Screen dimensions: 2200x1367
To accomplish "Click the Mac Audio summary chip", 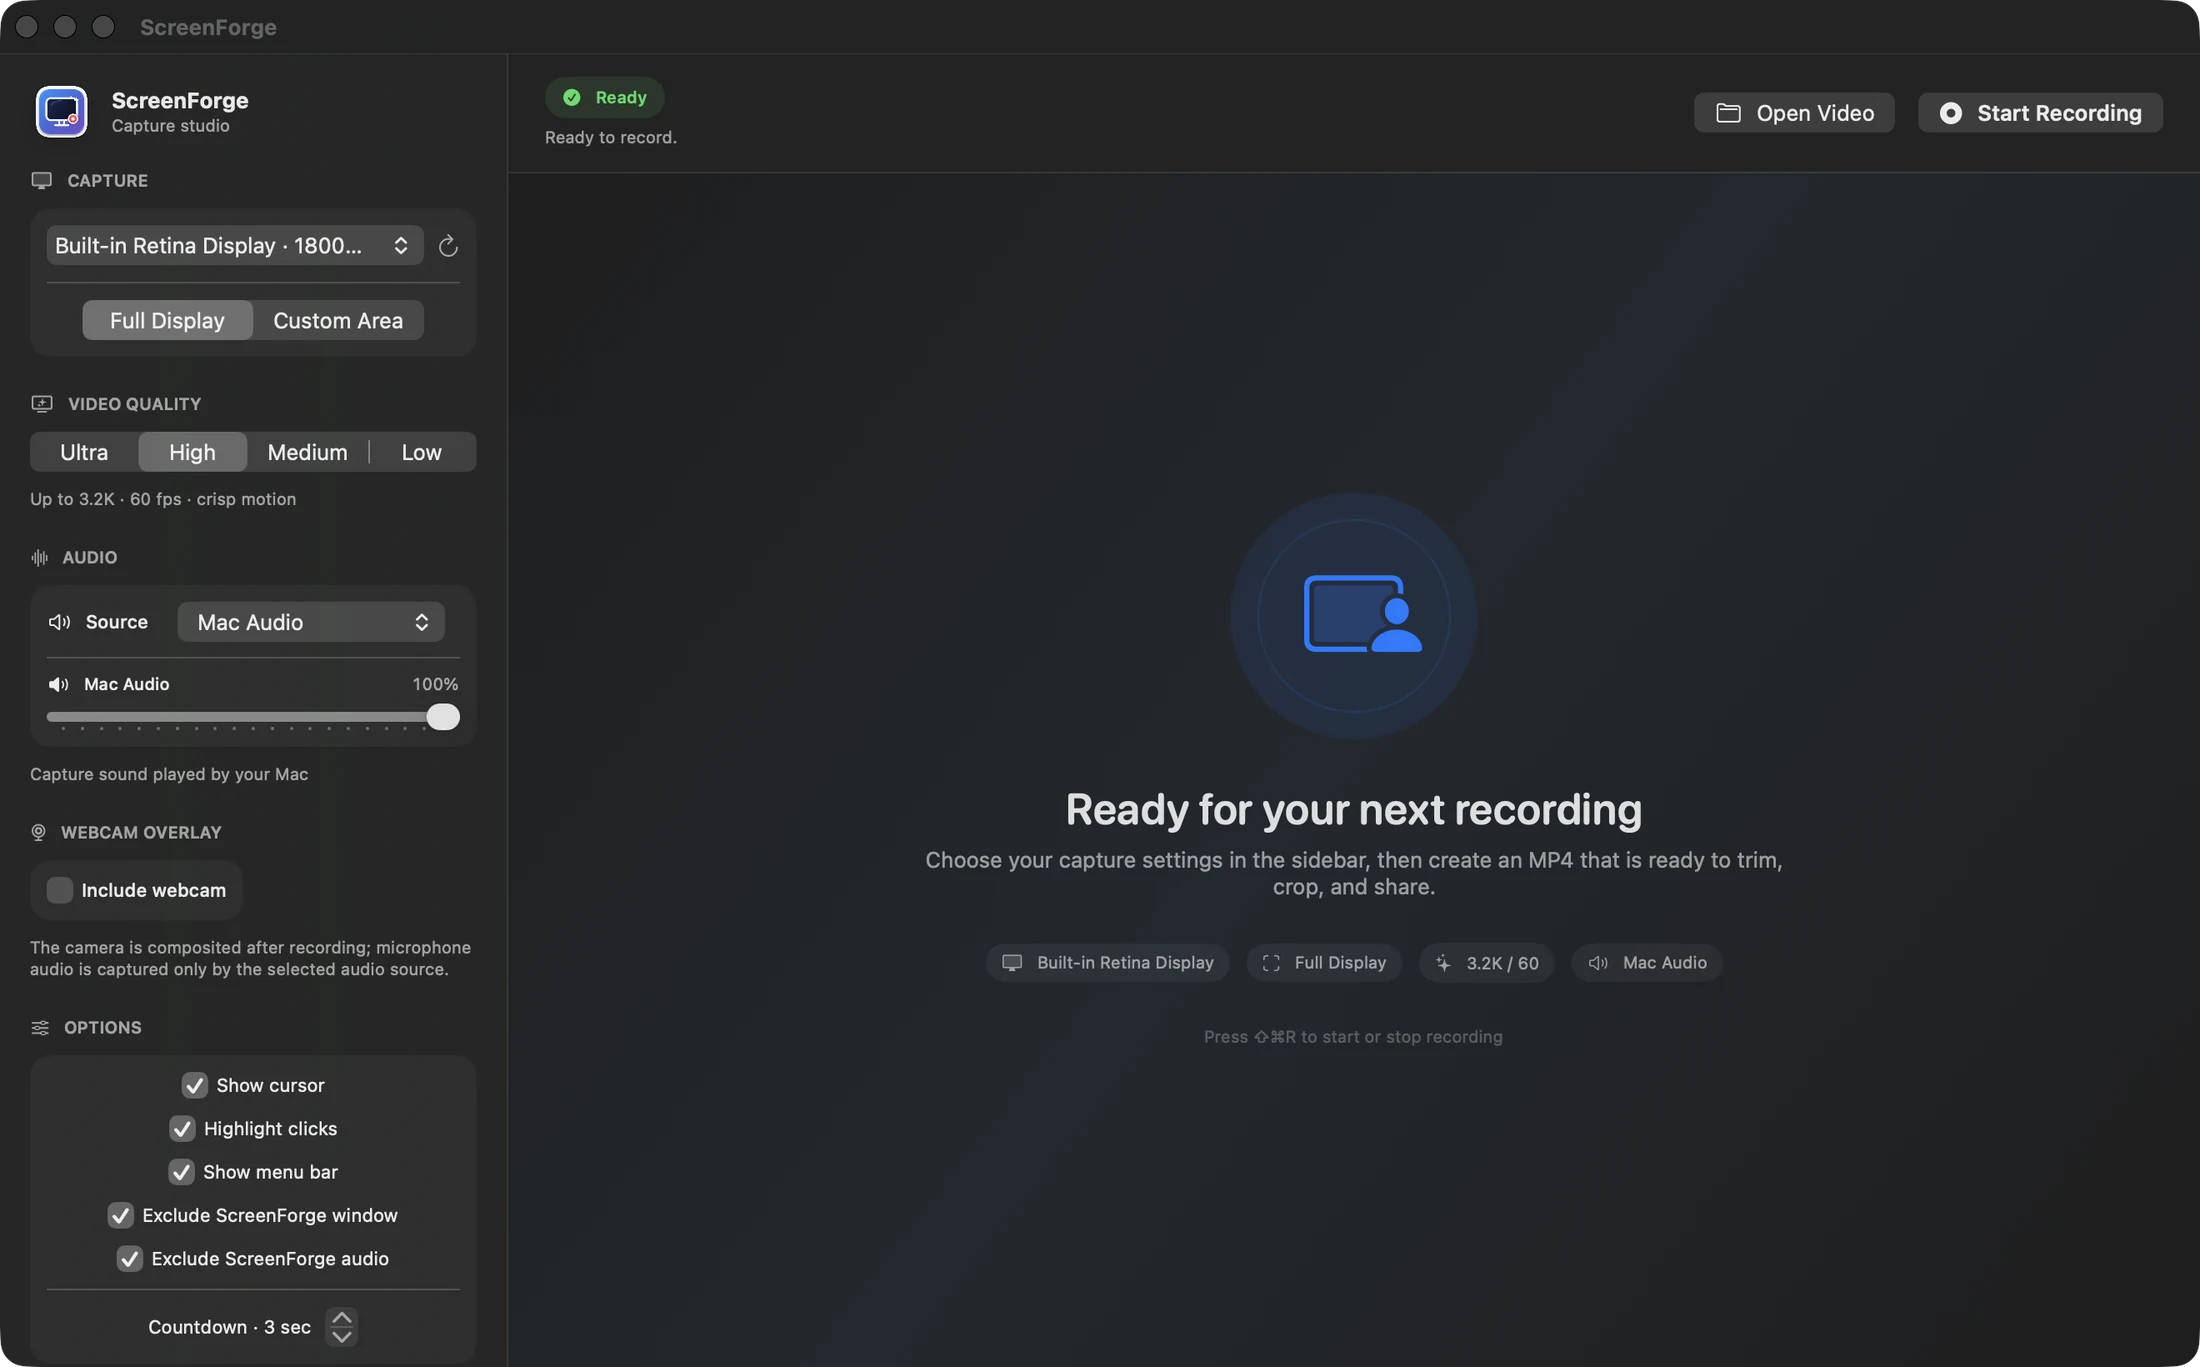I will tap(1647, 963).
